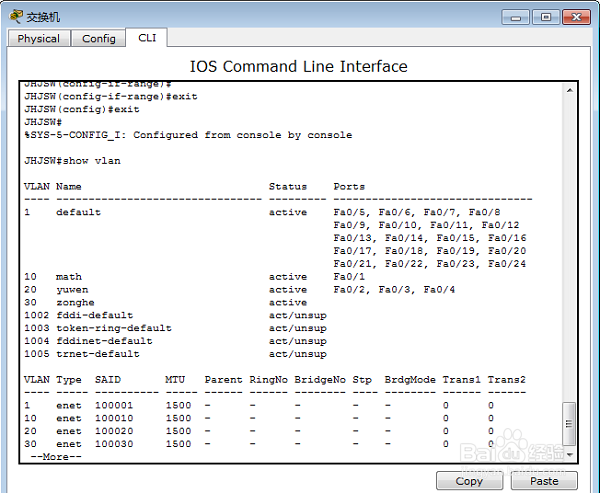Viewport: 600px width, 493px height.
Task: Switch to the Physical tab
Action: click(x=39, y=38)
